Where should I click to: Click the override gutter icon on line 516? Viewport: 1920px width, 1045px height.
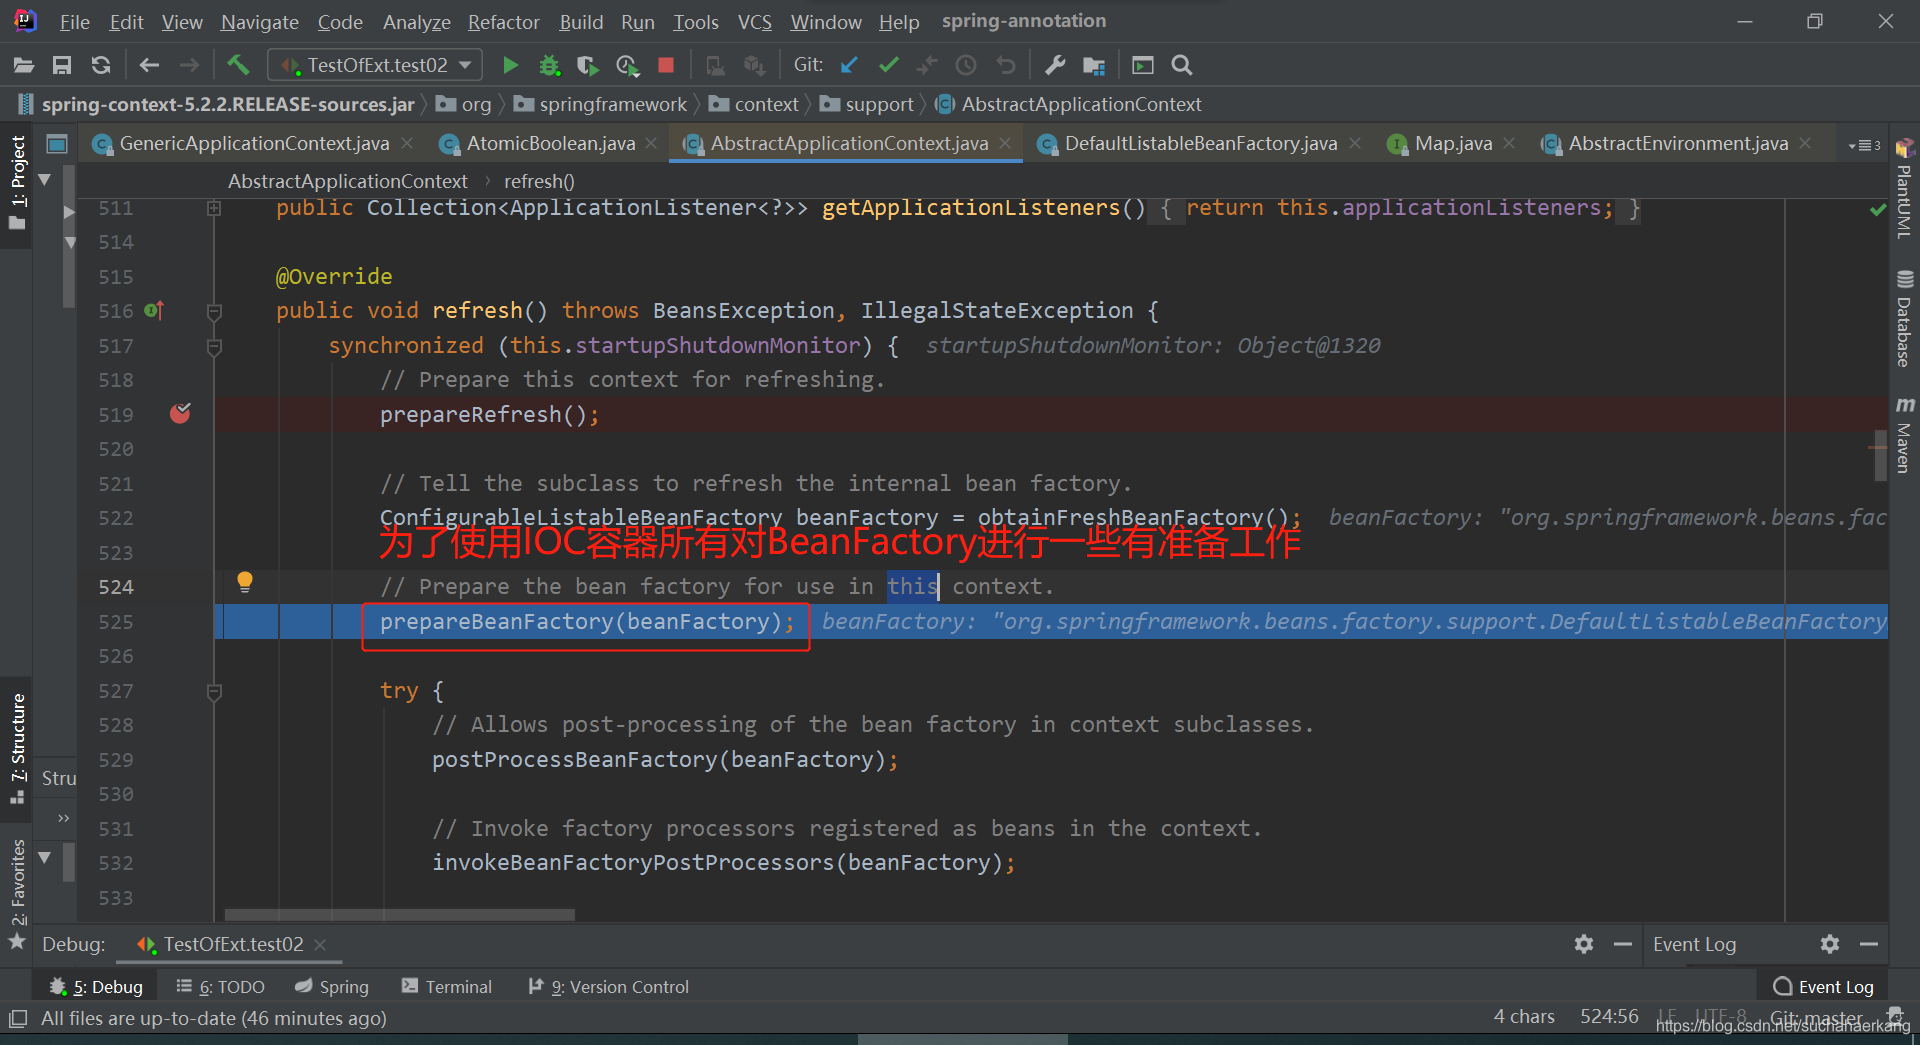[154, 311]
